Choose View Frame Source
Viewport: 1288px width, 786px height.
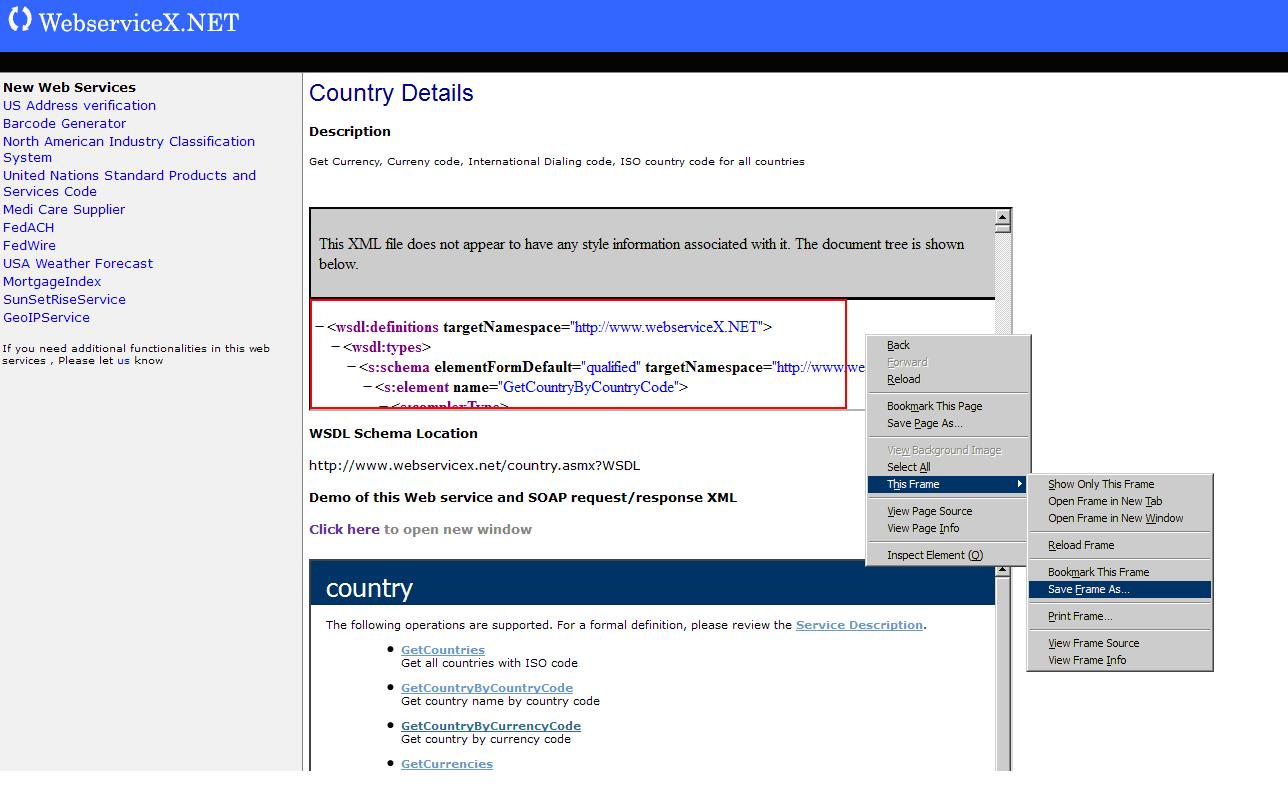1120,643
